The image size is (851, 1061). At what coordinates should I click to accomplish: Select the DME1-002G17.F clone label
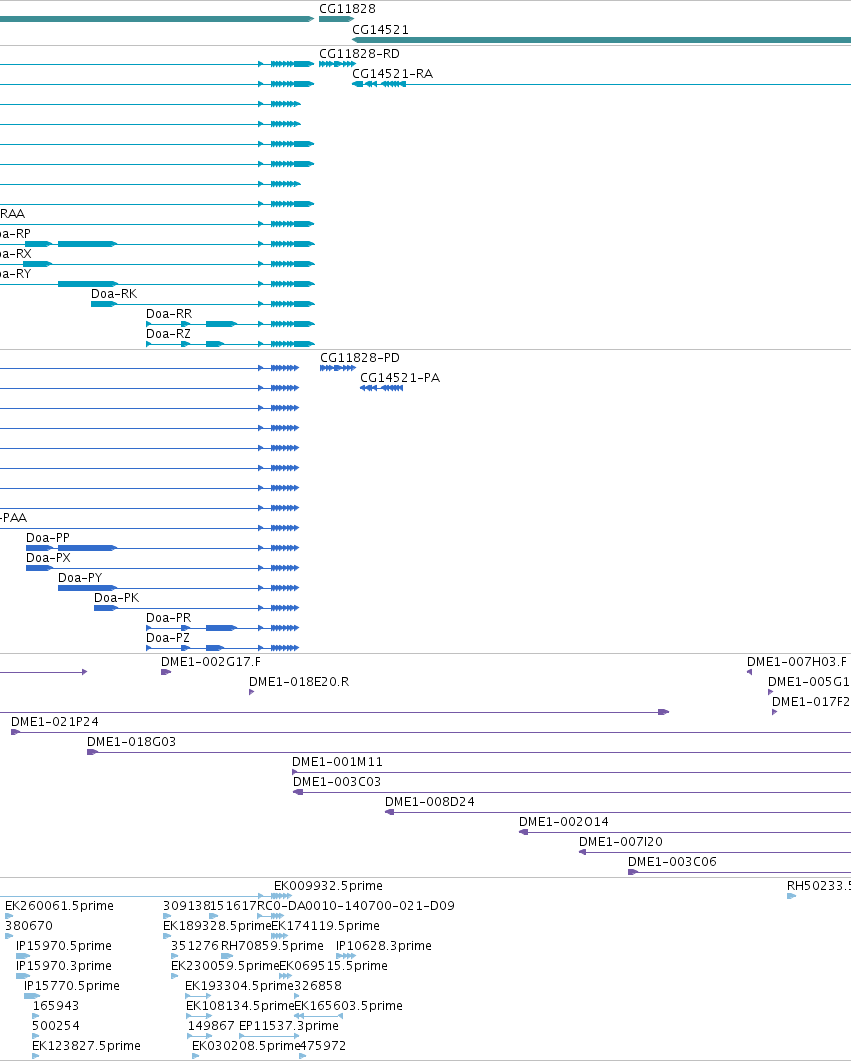pos(211,662)
